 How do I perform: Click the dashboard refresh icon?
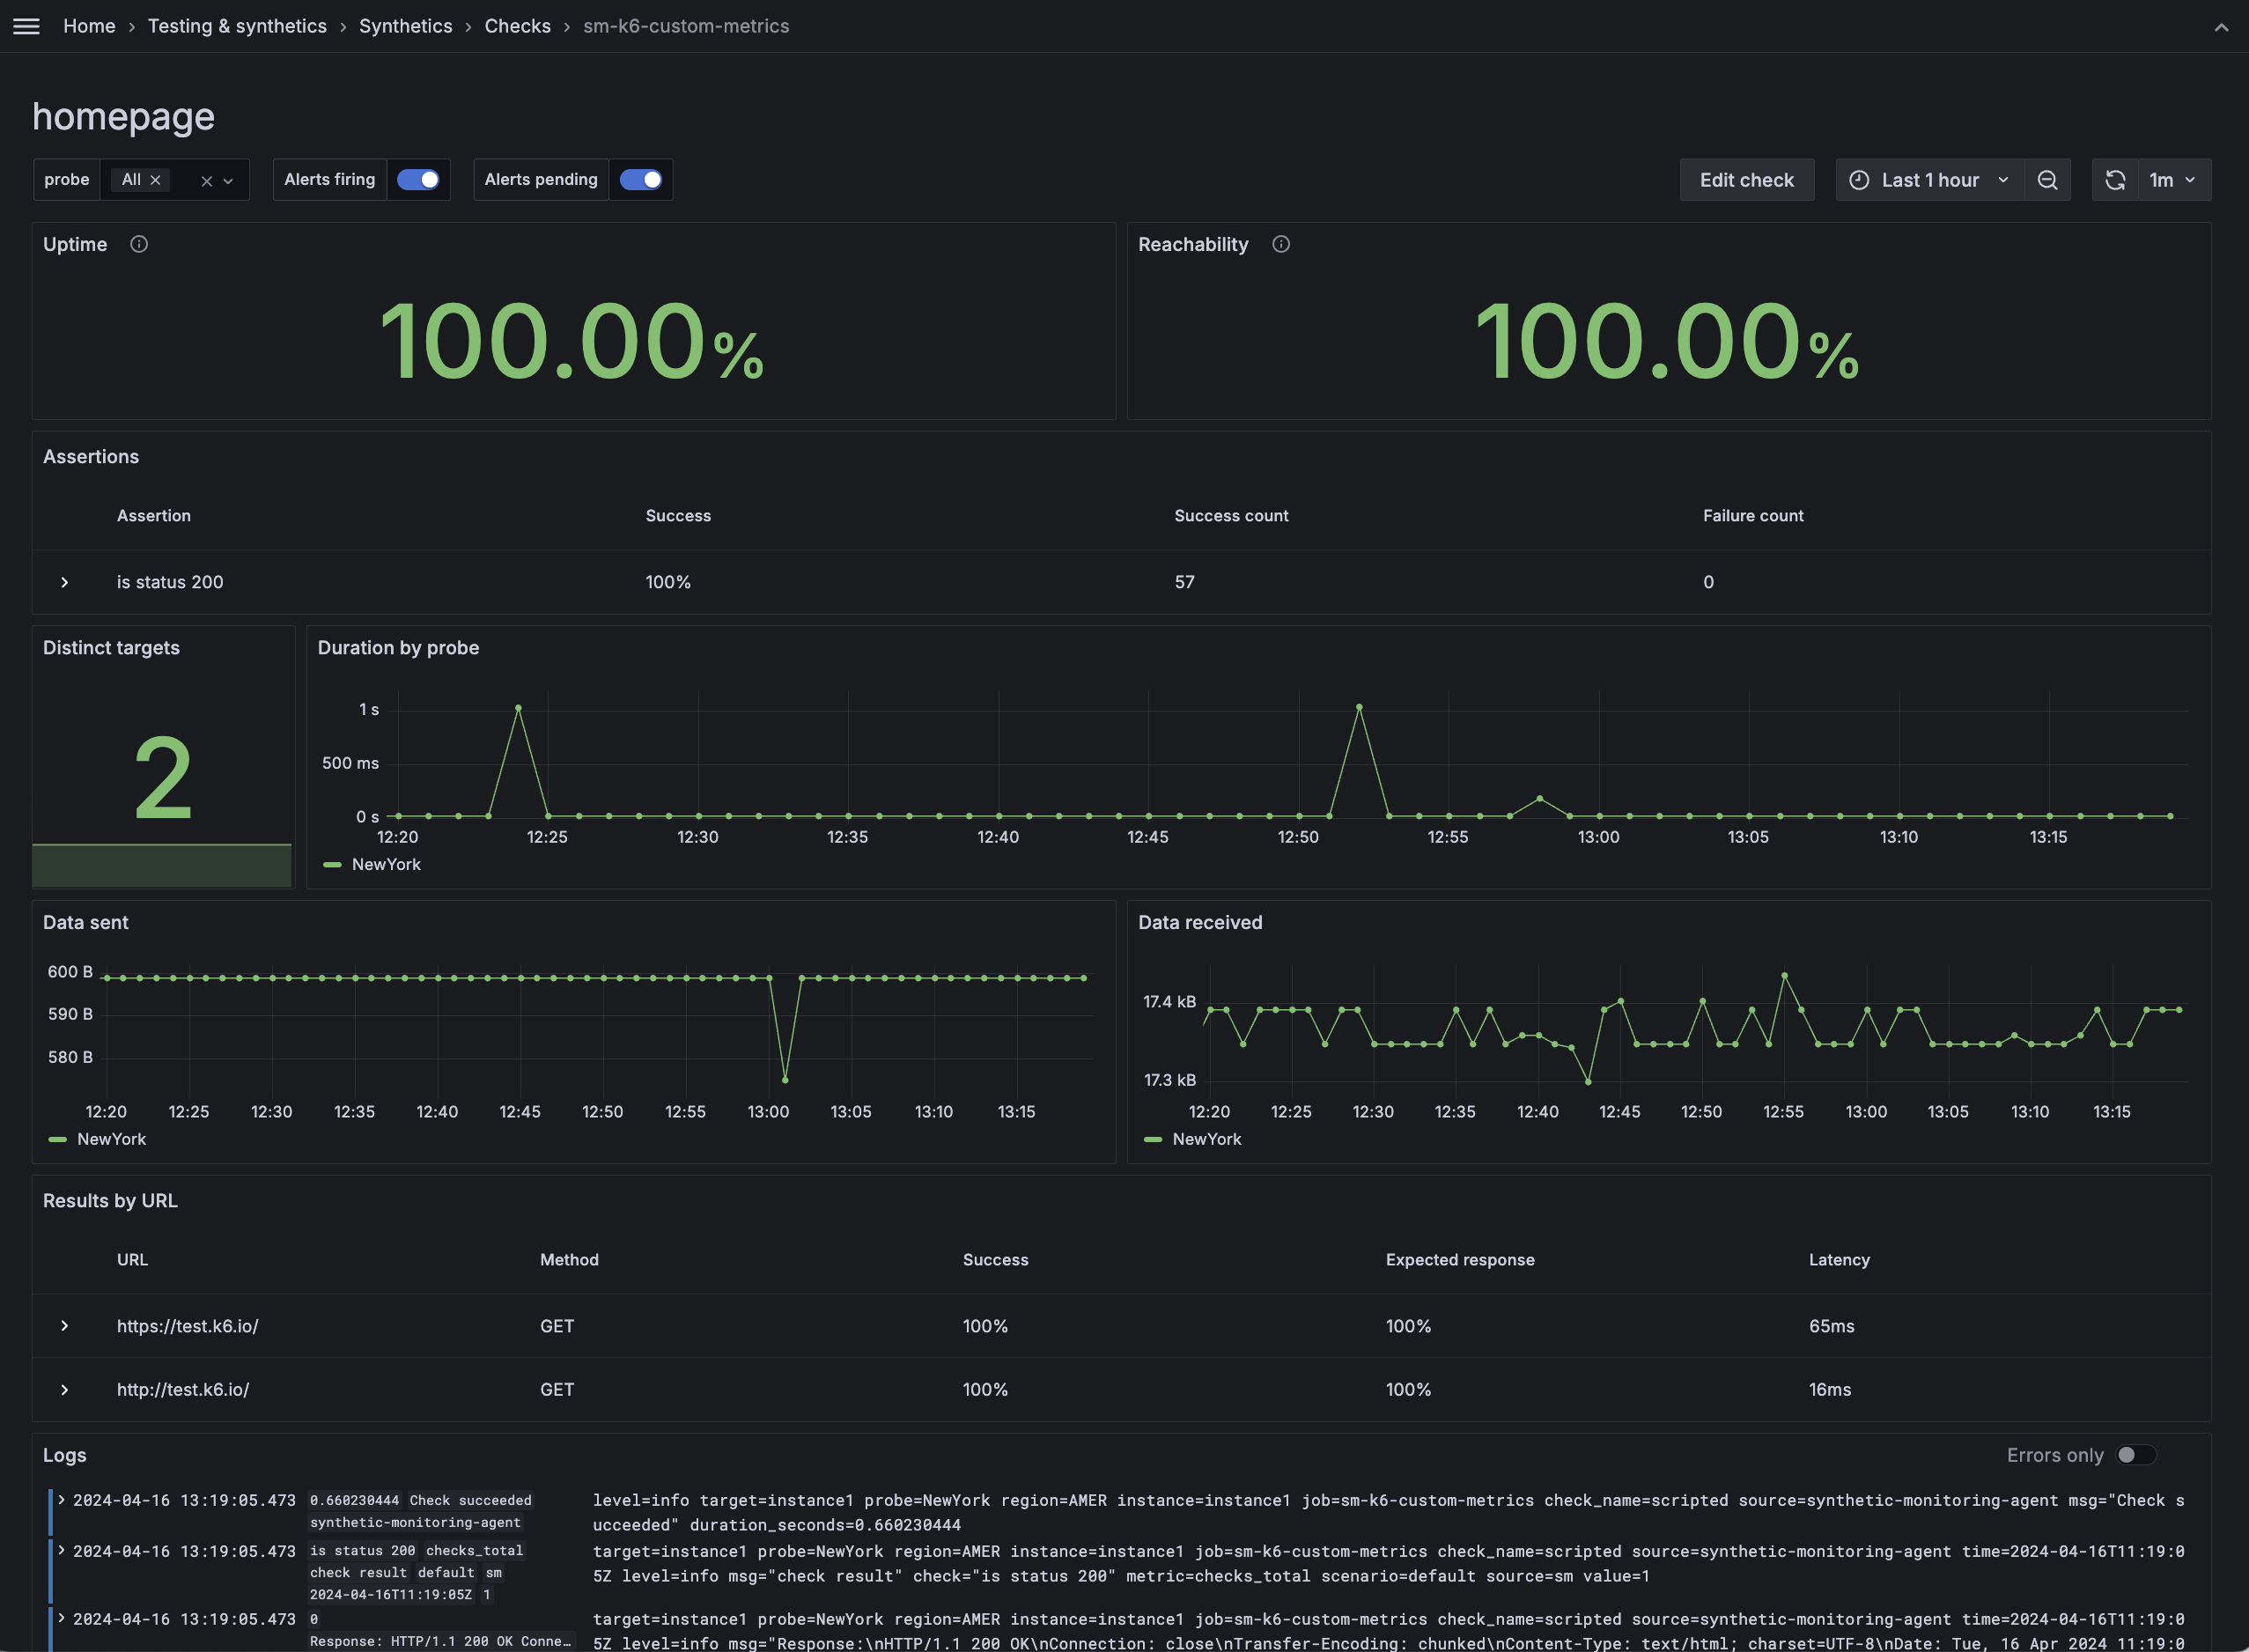pos(2116,179)
